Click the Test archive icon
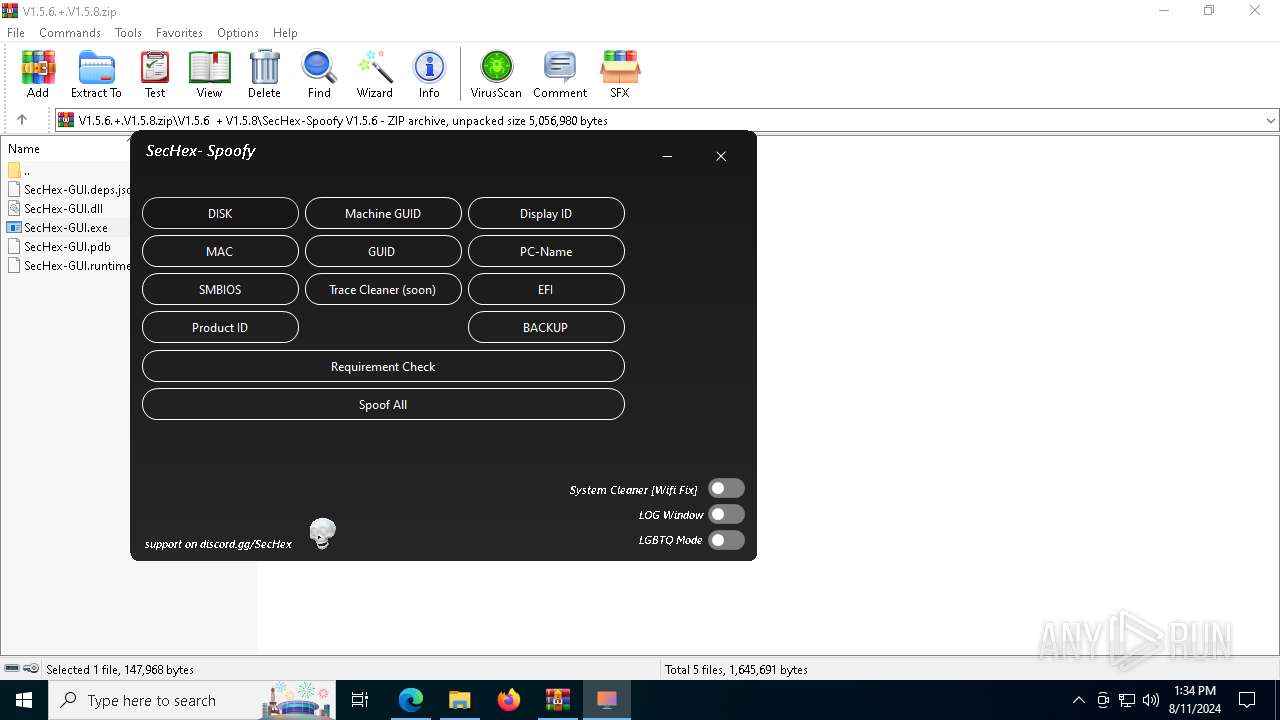Screen dimensions: 1280x720 point(155,75)
